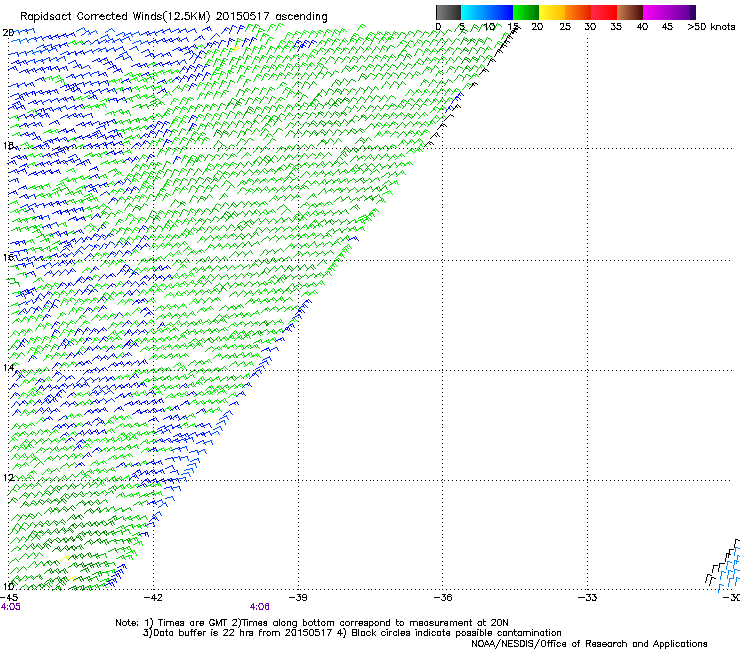Click the longitude label '-42'
This screenshot has width=740, height=650.
(153, 598)
